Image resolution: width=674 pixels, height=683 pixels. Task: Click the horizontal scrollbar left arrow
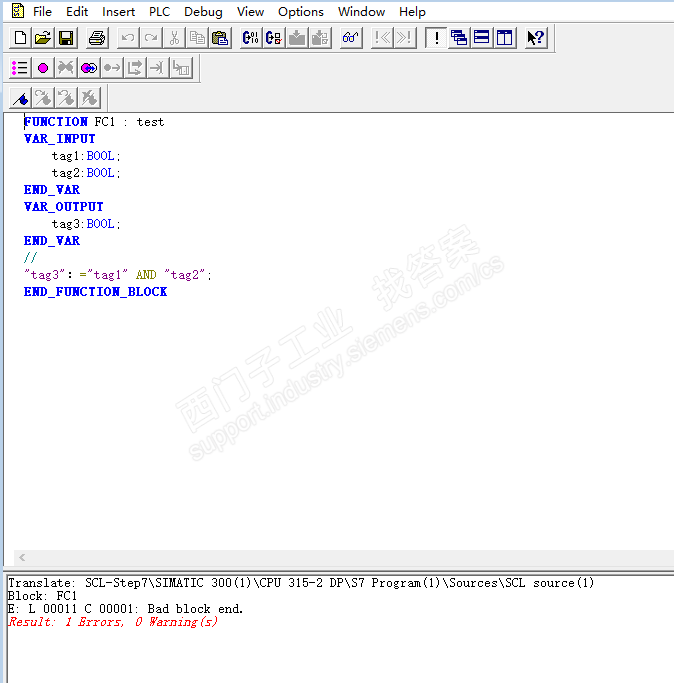[22, 558]
